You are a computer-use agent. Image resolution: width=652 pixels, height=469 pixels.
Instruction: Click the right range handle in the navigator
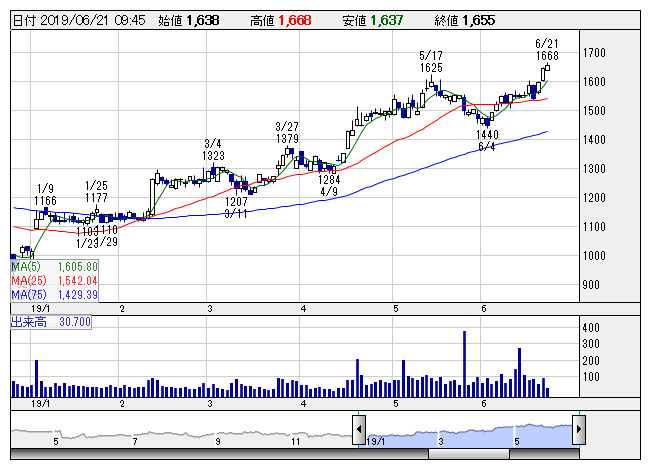pyautogui.click(x=578, y=430)
